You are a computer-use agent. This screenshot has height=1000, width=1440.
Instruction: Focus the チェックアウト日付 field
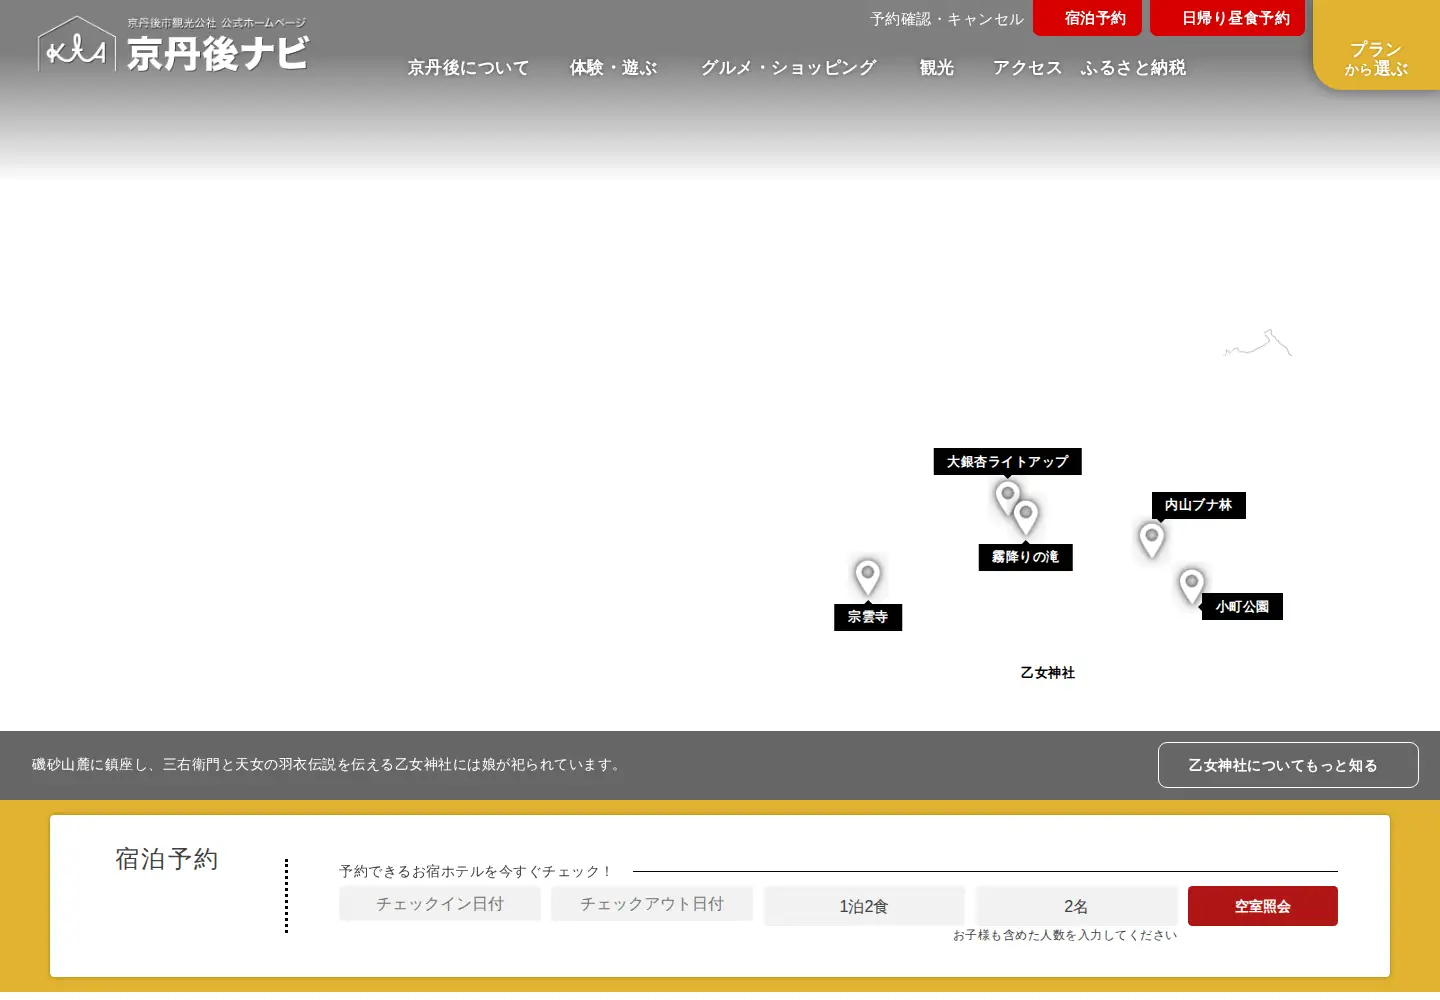(x=652, y=904)
